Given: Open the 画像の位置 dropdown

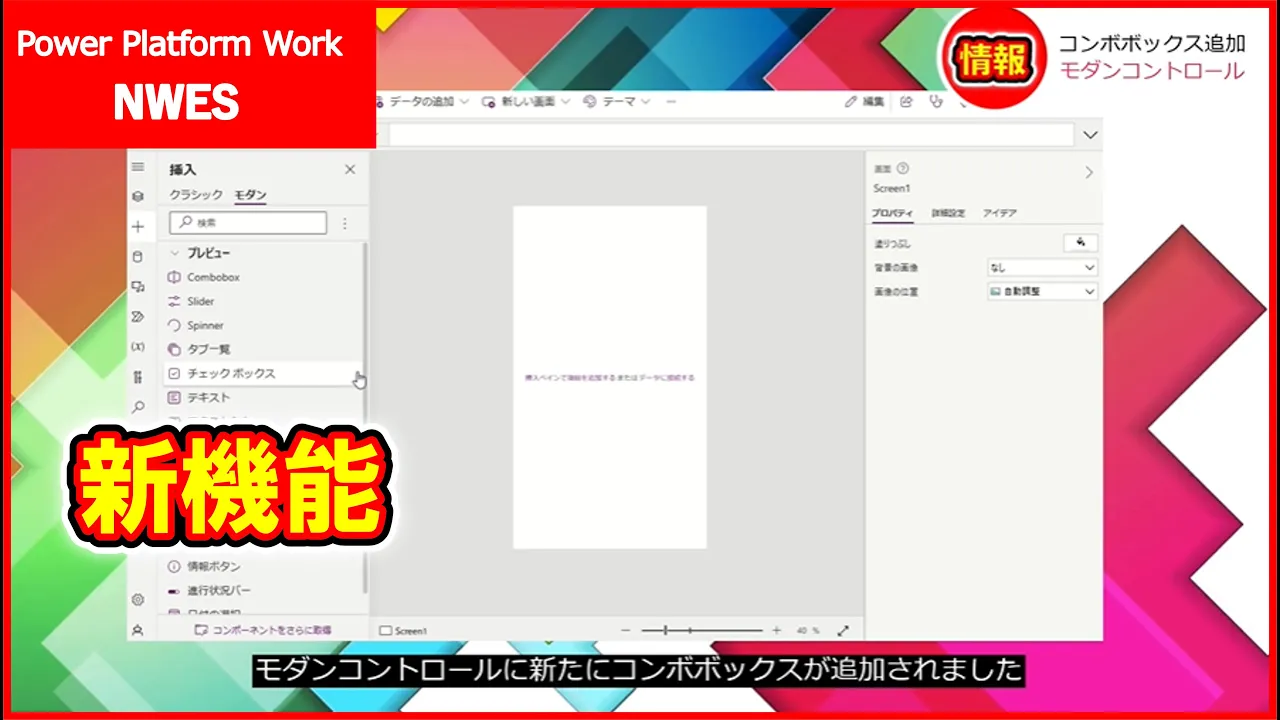Looking at the screenshot, I should point(1042,291).
